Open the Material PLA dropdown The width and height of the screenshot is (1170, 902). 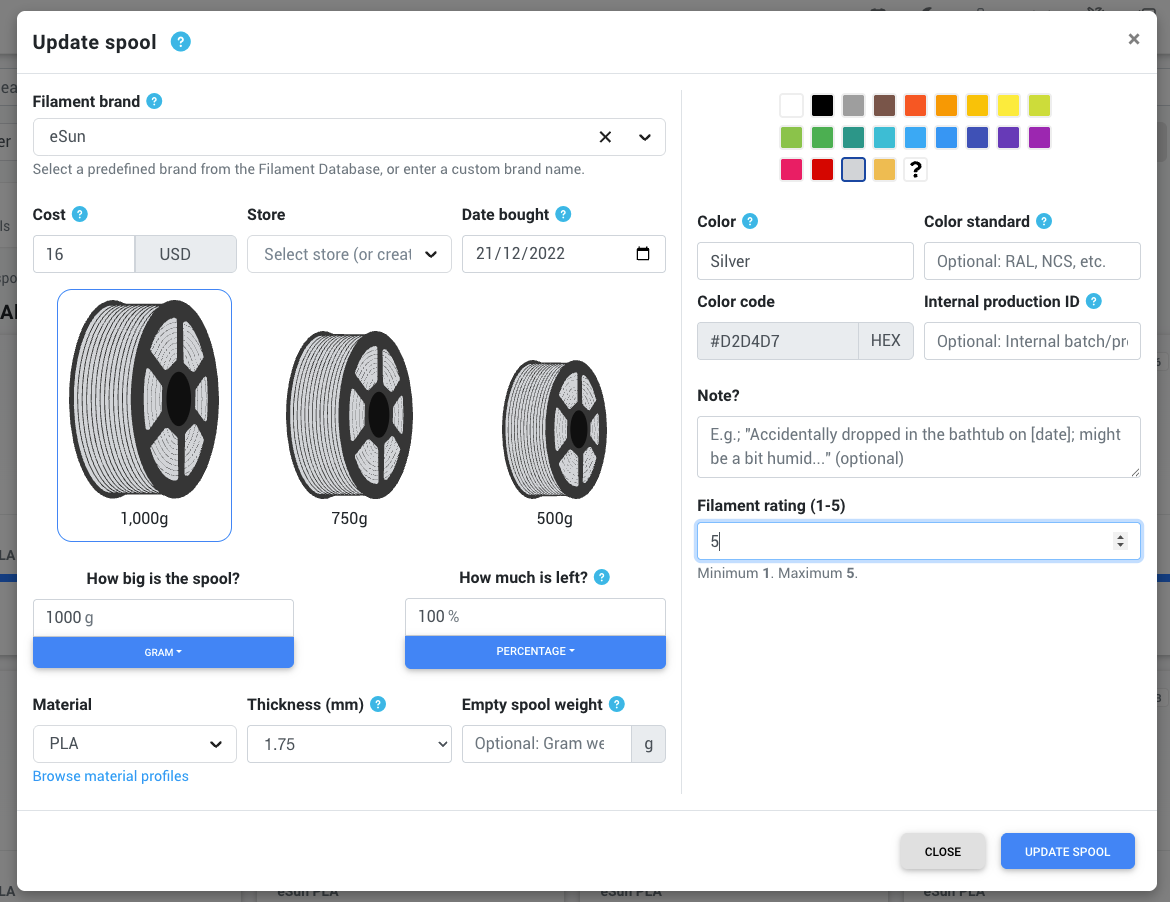click(x=134, y=744)
